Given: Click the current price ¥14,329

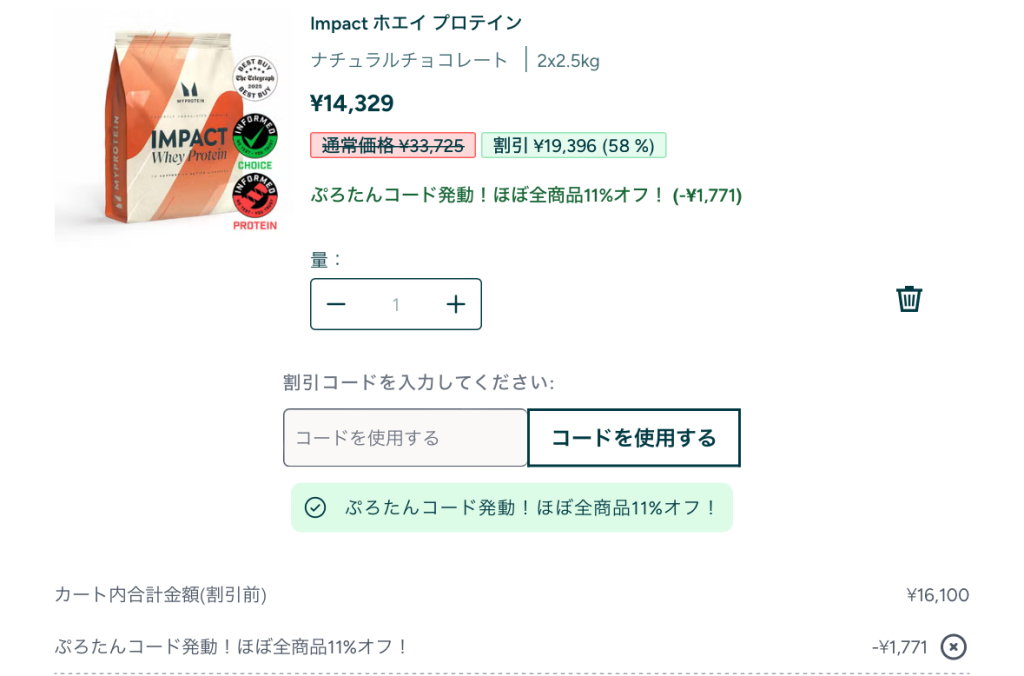Looking at the screenshot, I should pos(352,102).
